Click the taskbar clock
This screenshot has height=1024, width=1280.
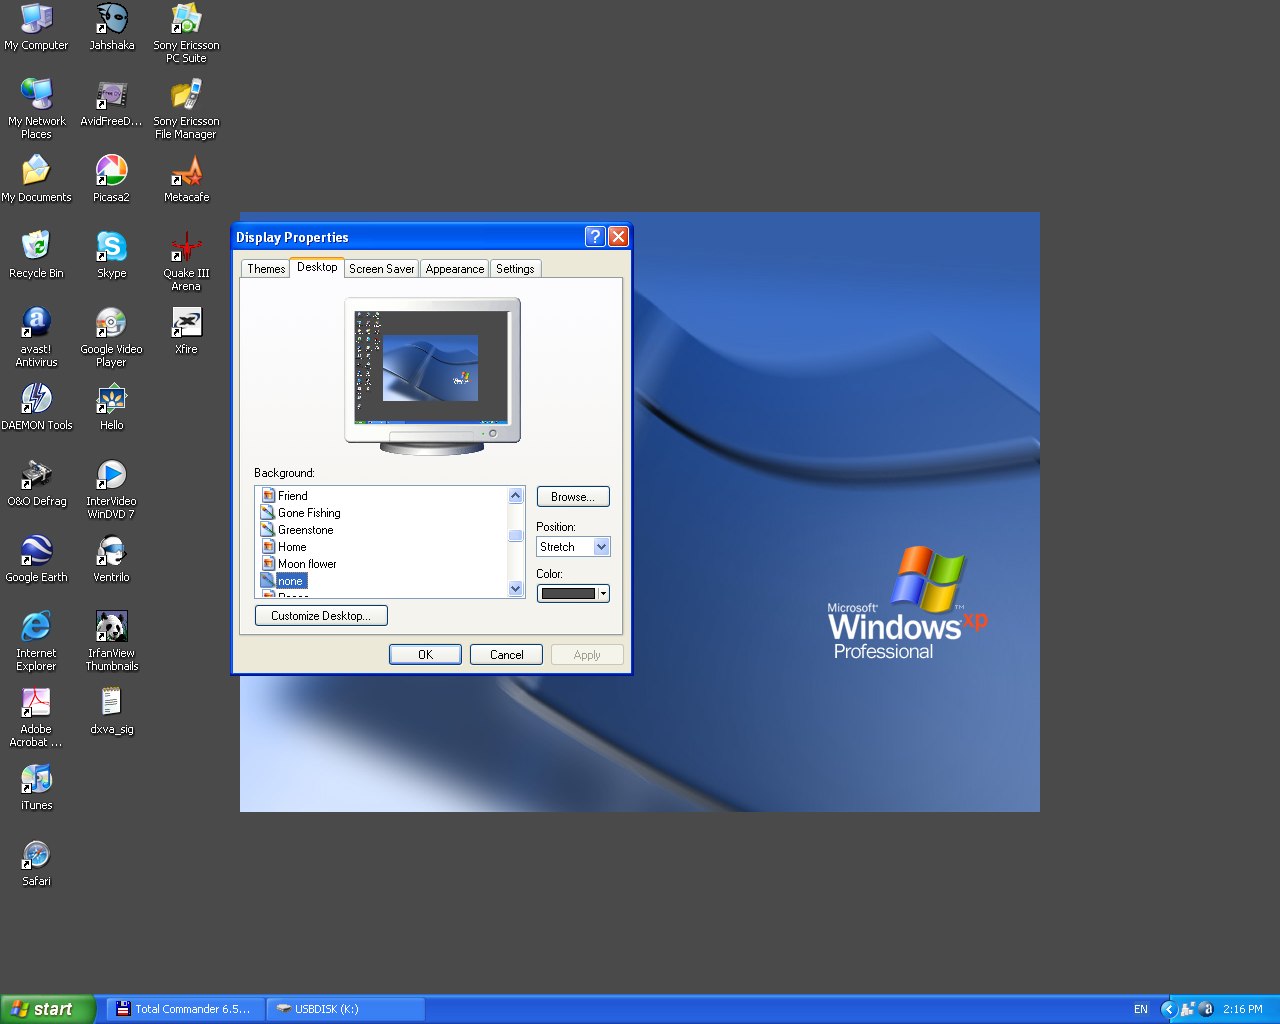tap(1243, 1009)
